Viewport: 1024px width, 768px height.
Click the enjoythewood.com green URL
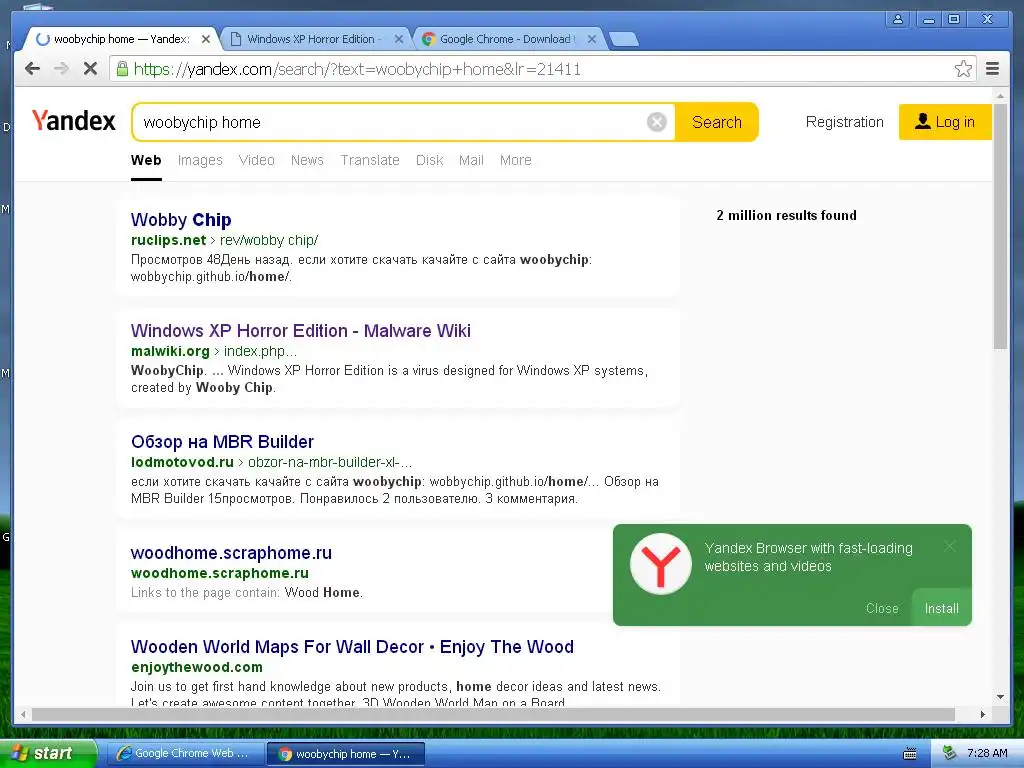click(x=197, y=667)
